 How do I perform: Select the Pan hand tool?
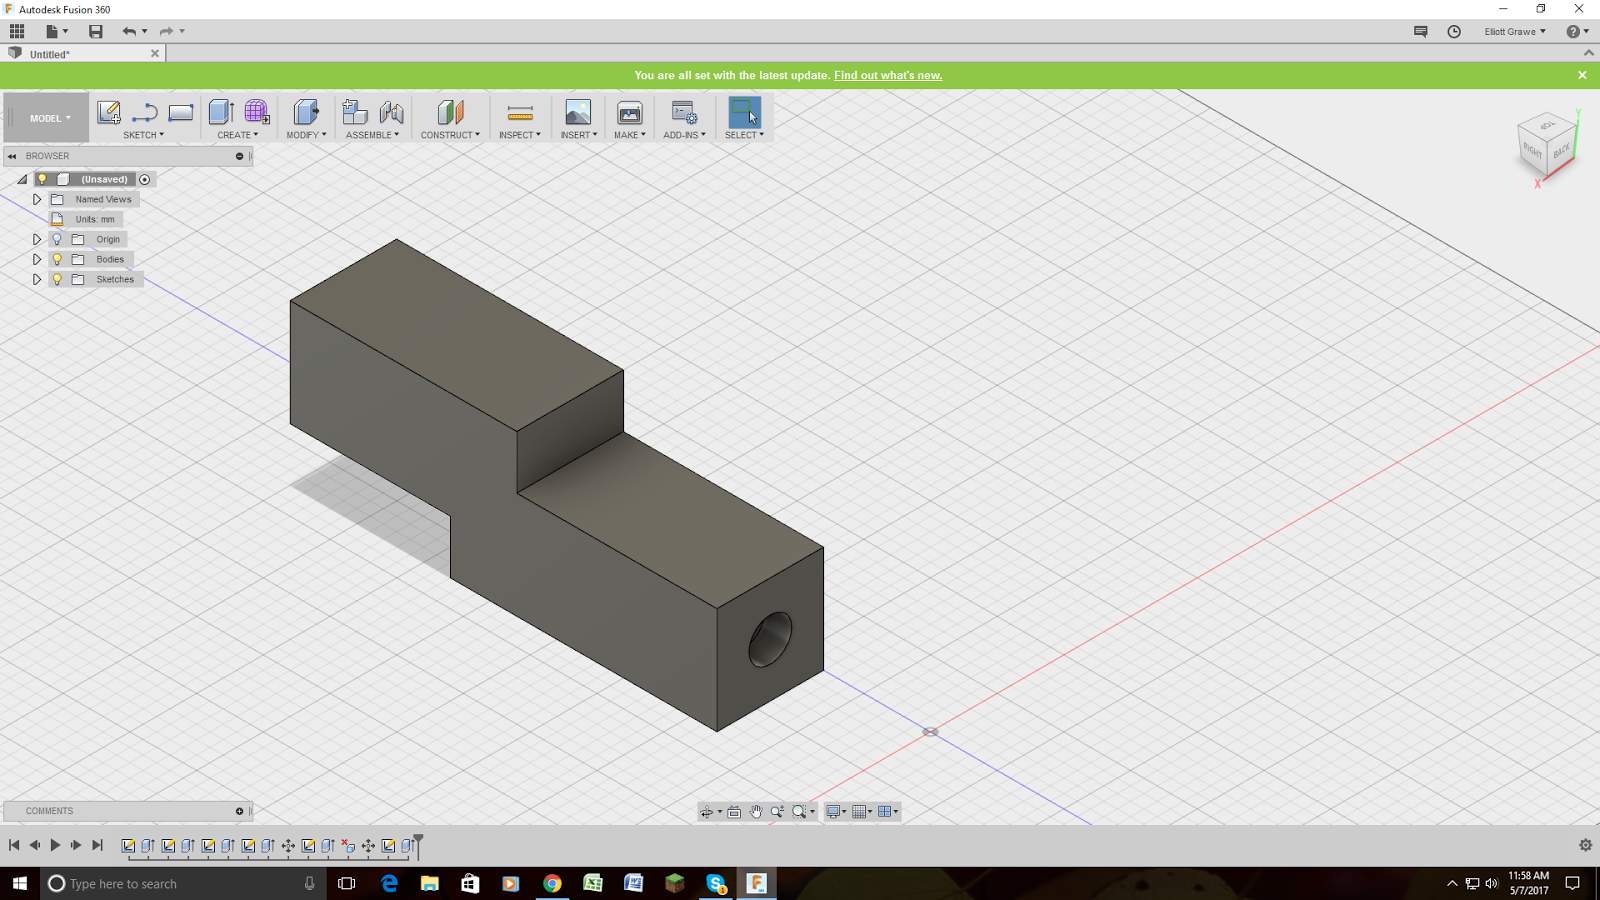(x=756, y=812)
